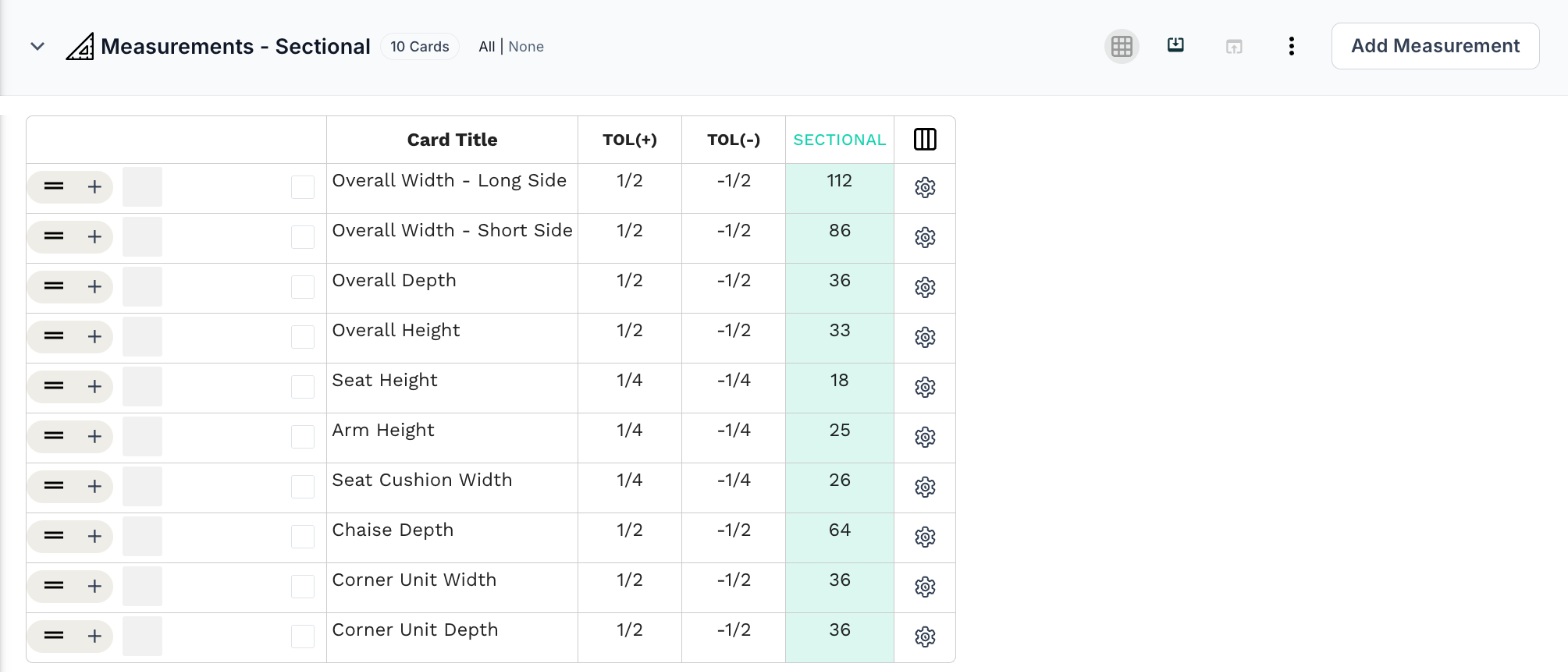Click the TOL(+) column header
The image size is (1568, 672).
630,140
